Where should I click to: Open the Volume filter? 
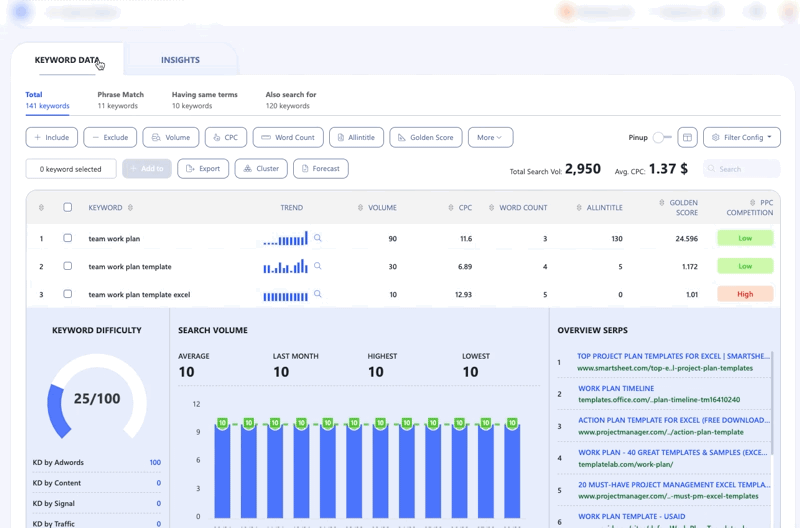[171, 137]
